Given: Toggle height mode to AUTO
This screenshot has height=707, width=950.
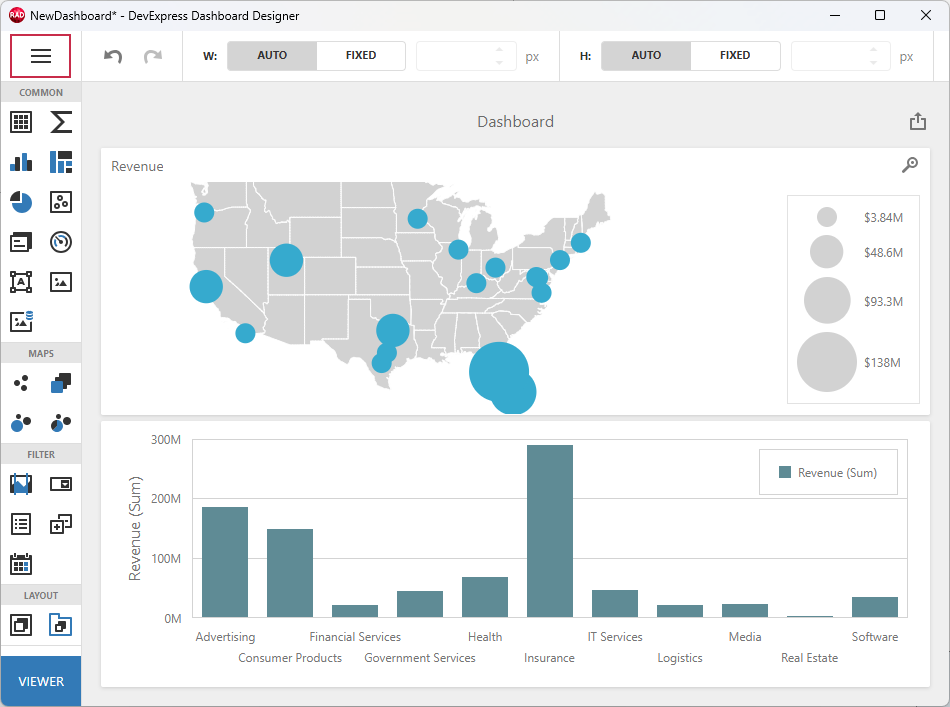Looking at the screenshot, I should [645, 55].
